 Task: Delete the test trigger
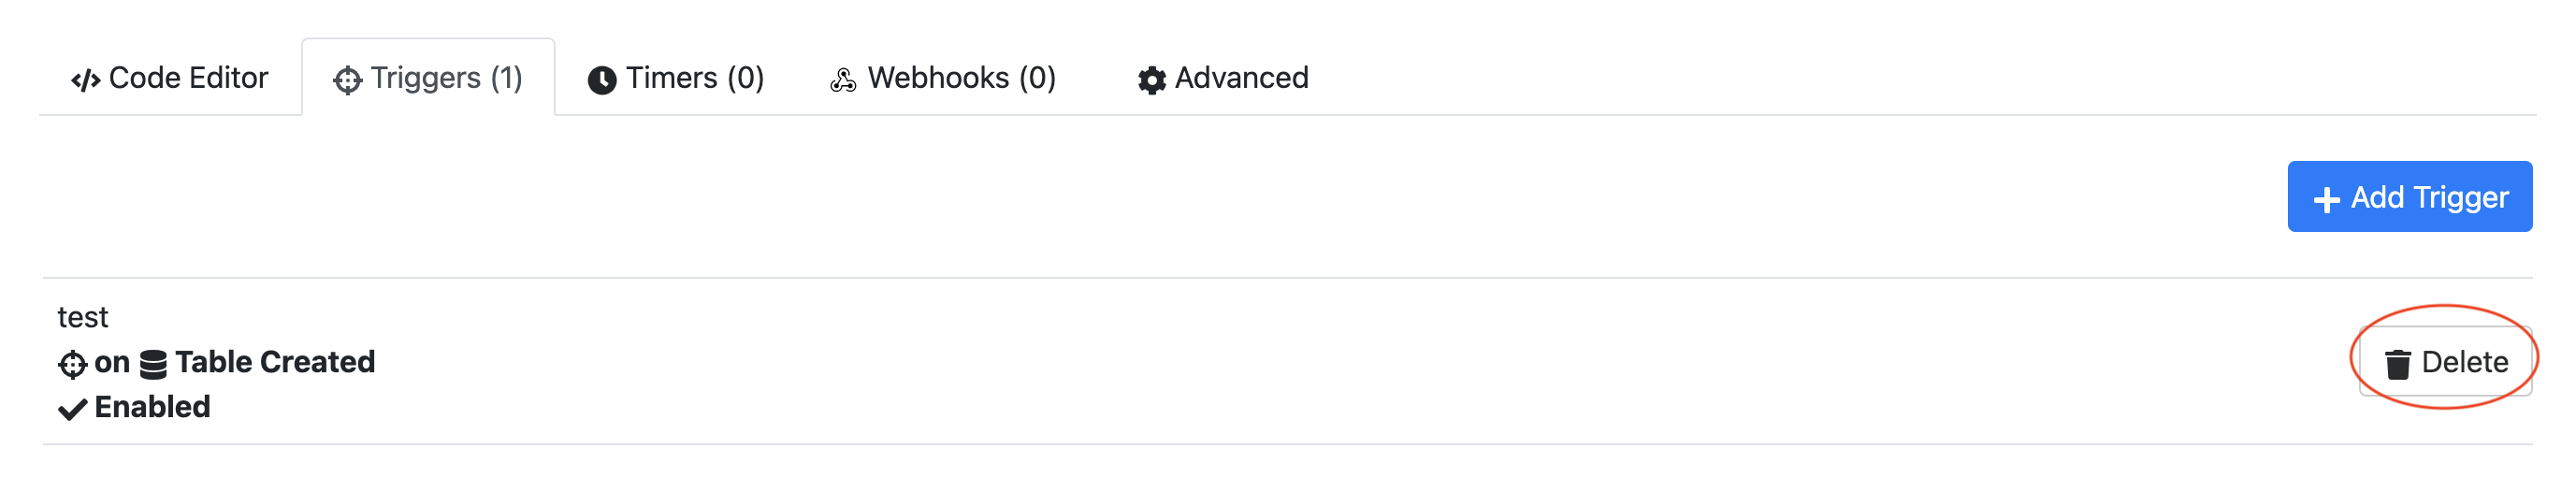[x=2445, y=362]
